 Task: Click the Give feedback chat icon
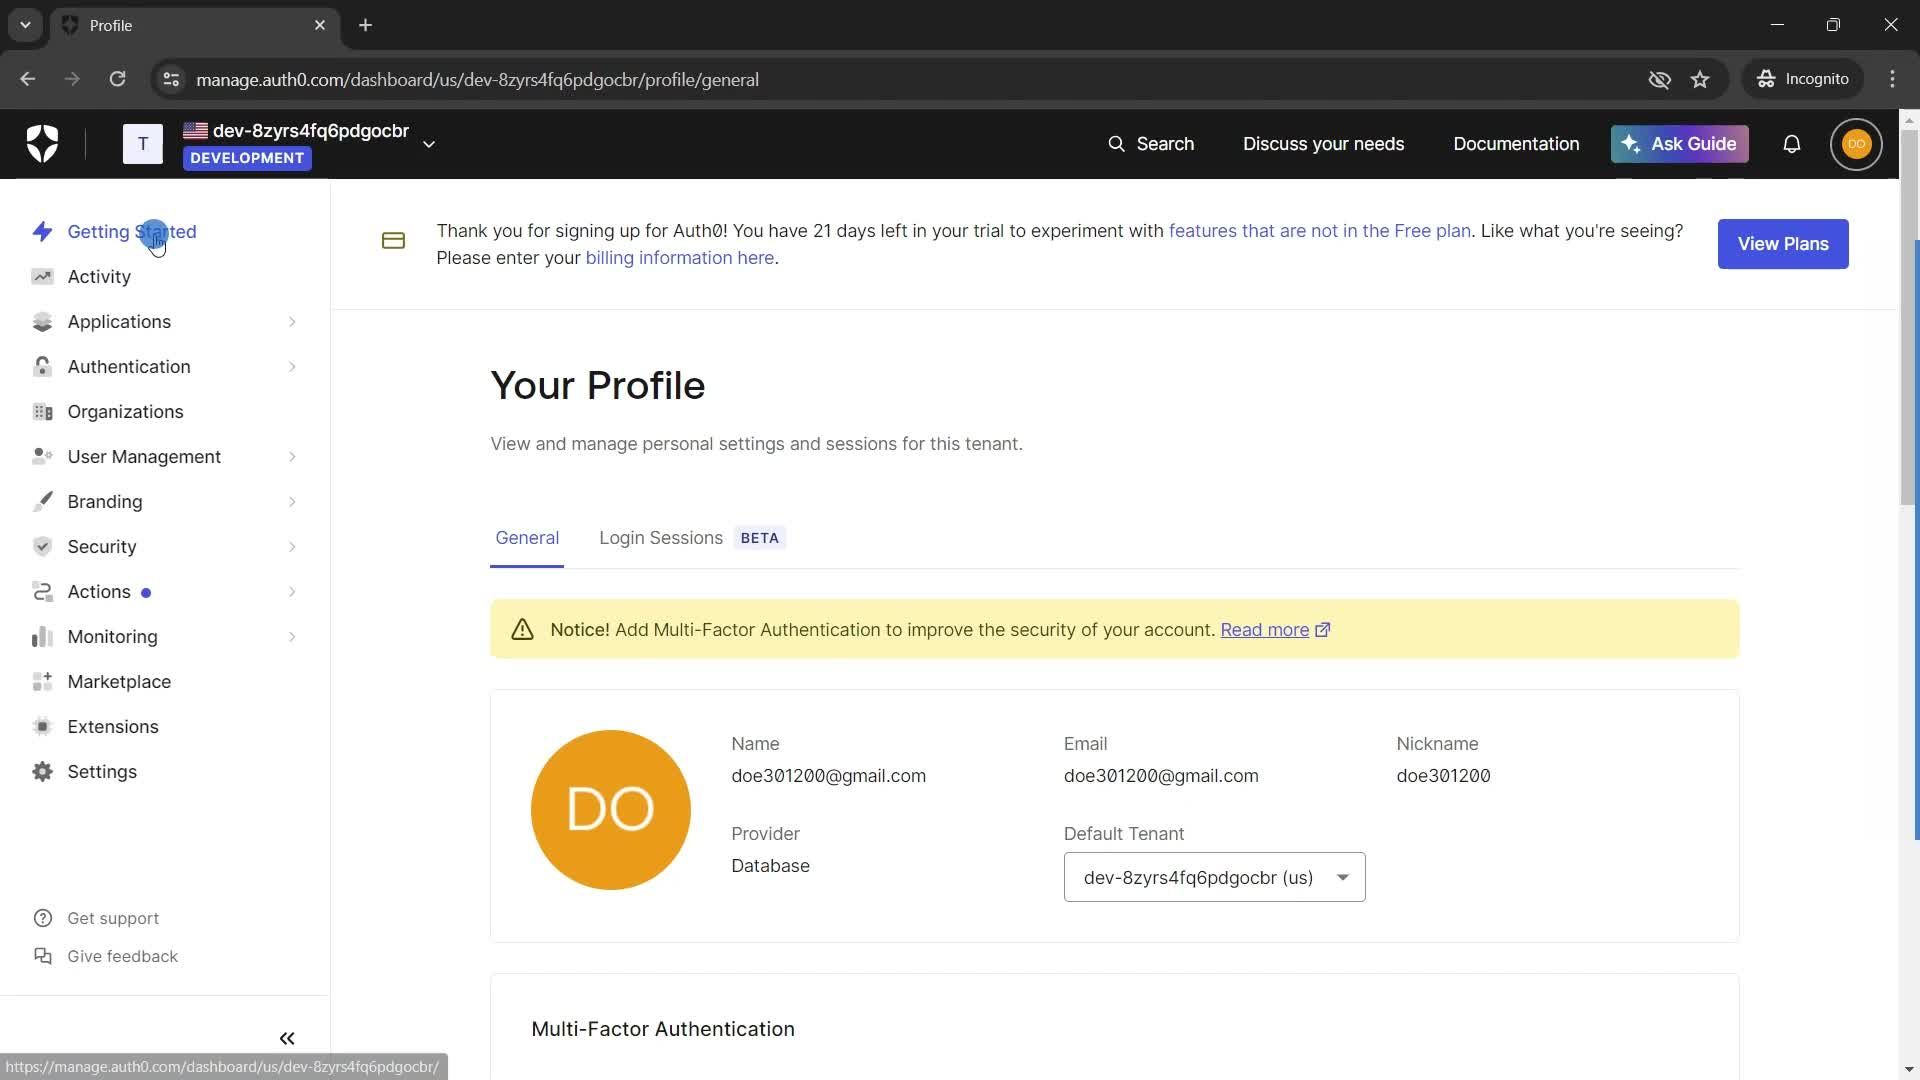pyautogui.click(x=42, y=957)
